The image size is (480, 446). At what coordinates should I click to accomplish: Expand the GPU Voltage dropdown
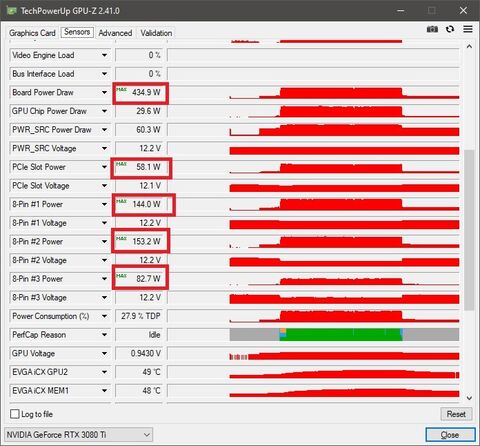(x=104, y=353)
